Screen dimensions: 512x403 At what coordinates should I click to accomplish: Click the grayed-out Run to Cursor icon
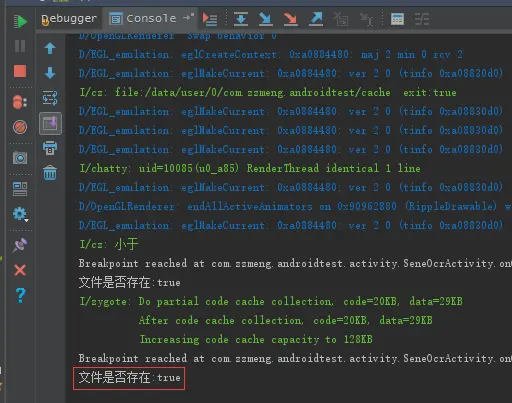[366, 19]
